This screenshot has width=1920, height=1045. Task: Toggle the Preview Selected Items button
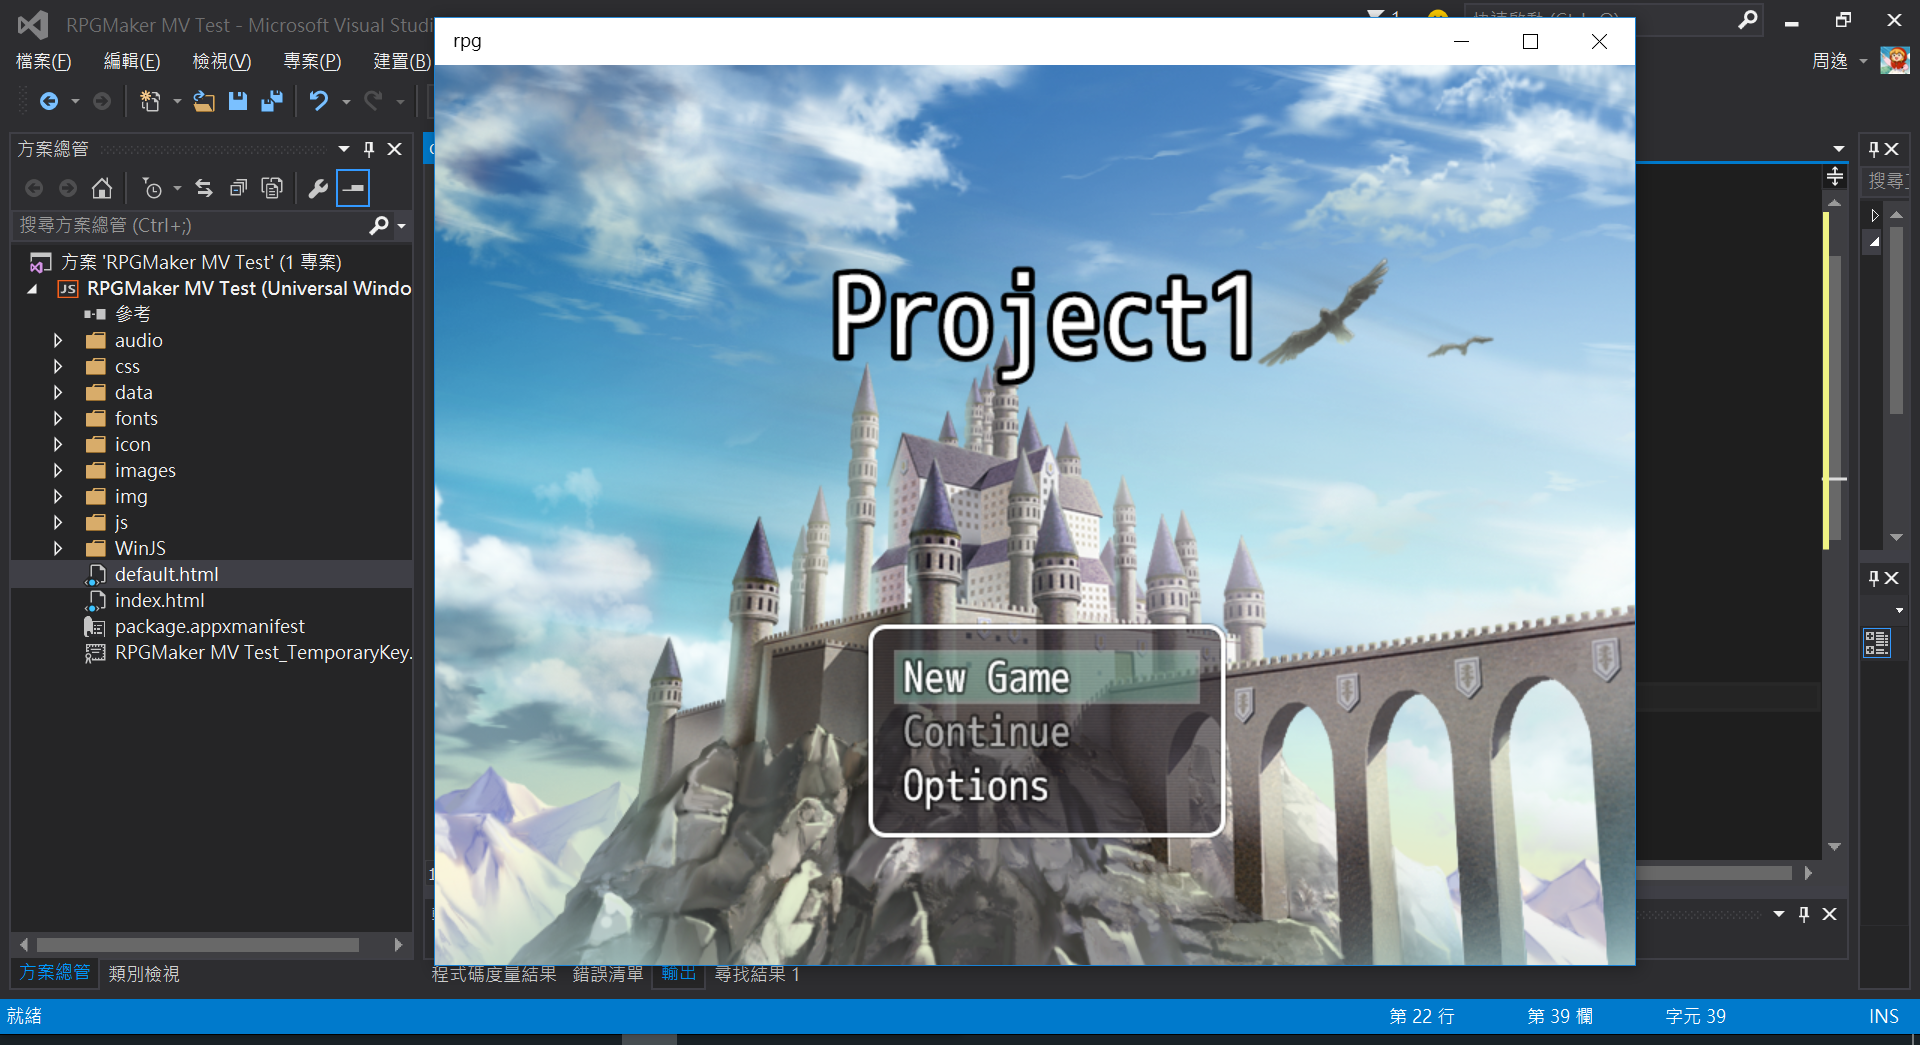click(353, 188)
